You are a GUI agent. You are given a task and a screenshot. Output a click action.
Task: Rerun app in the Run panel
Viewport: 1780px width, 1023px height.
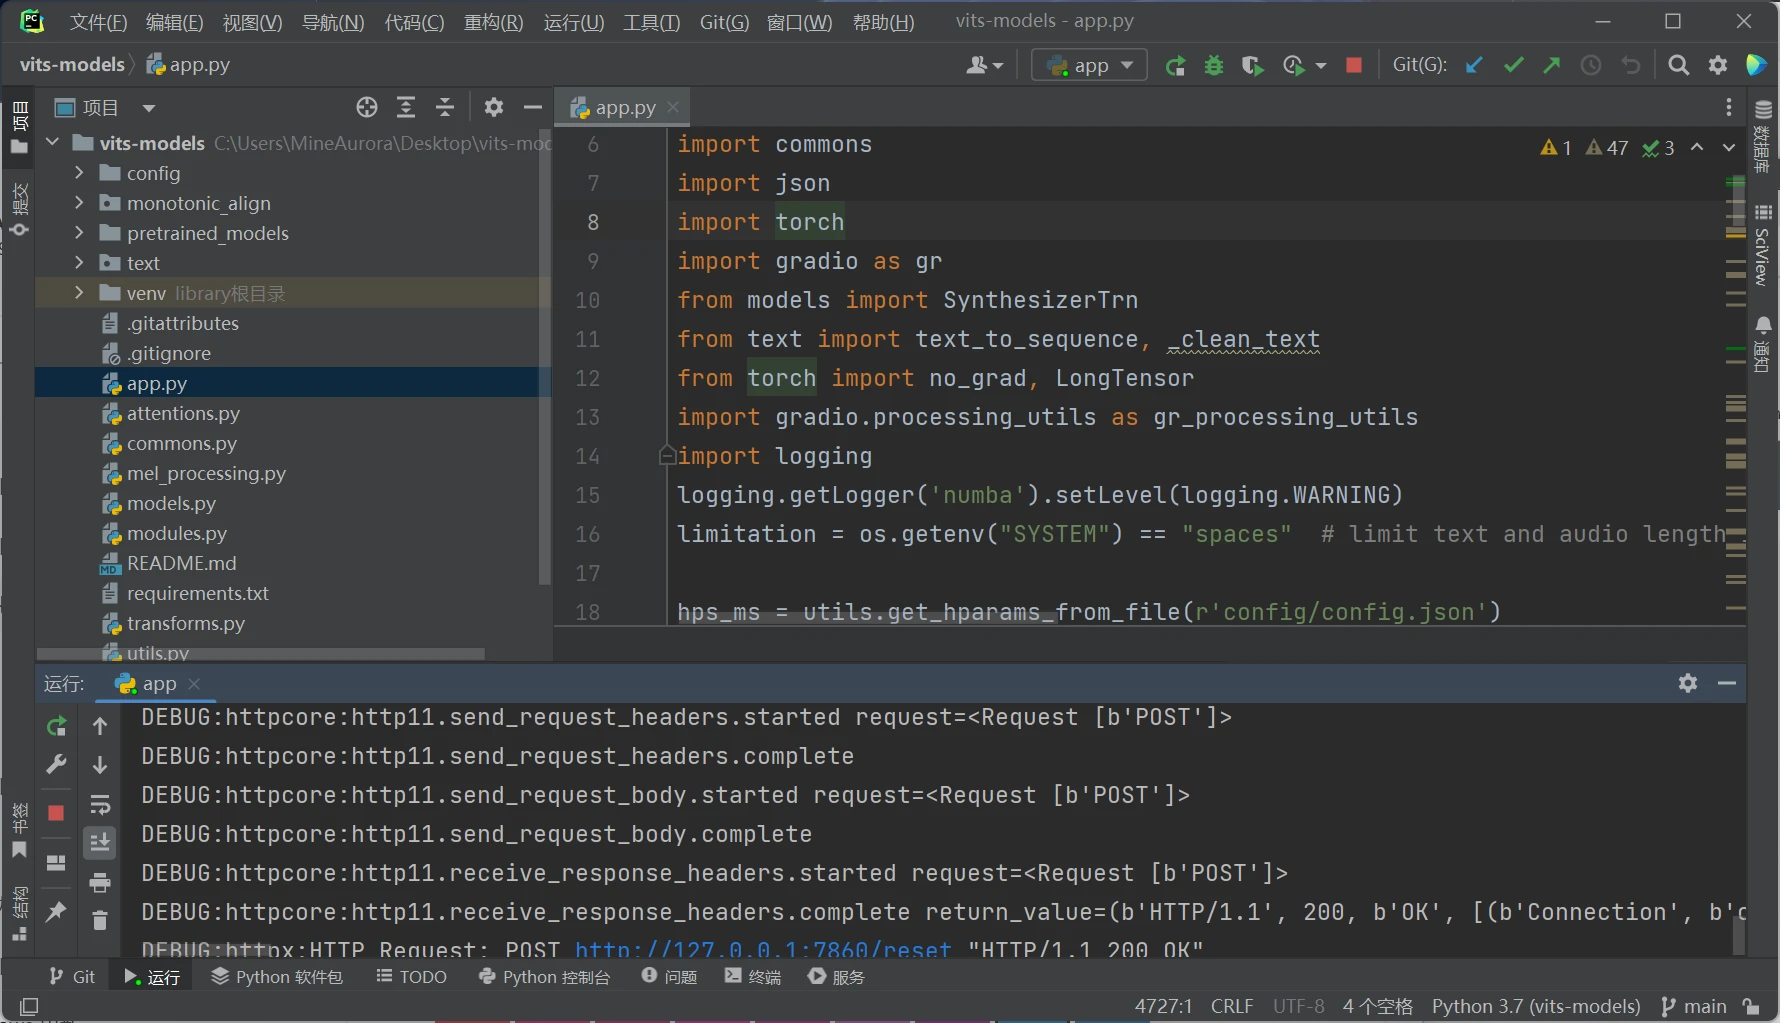click(56, 726)
